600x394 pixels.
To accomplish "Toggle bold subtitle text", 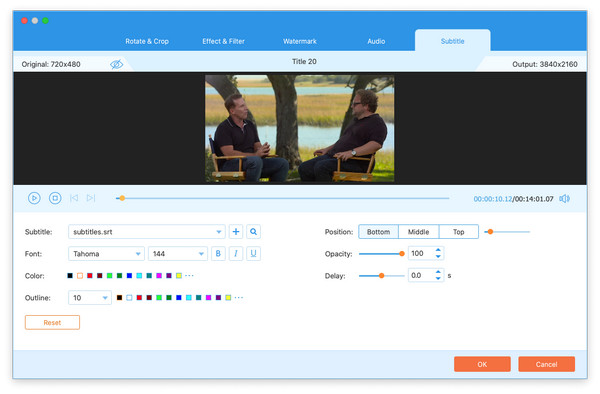I will [218, 253].
